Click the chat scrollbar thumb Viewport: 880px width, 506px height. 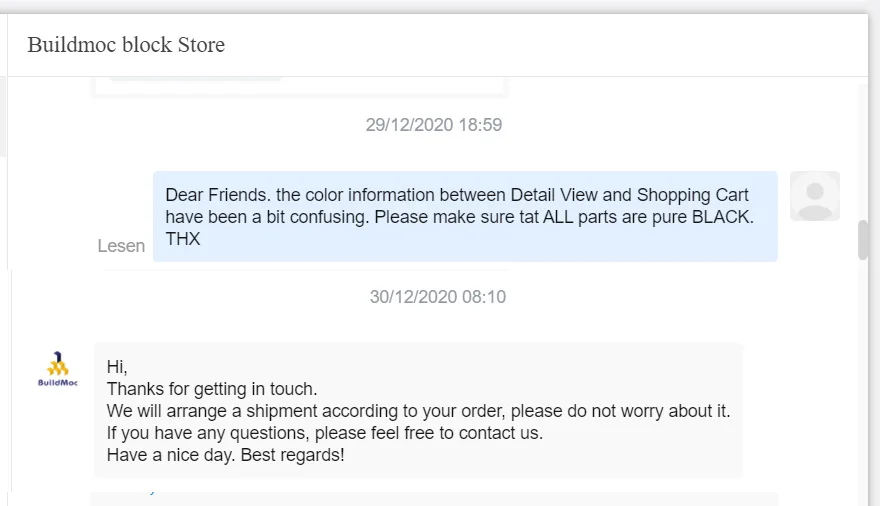863,240
